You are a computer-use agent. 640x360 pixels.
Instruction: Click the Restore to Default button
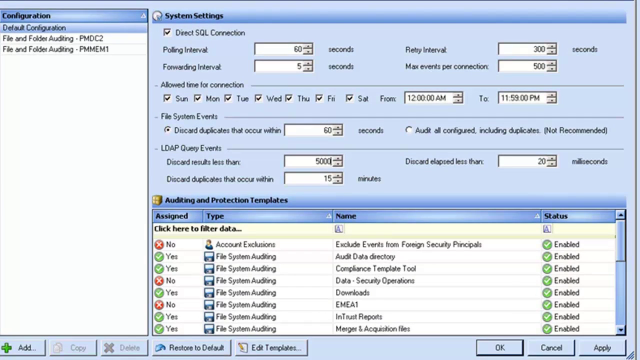tap(191, 348)
